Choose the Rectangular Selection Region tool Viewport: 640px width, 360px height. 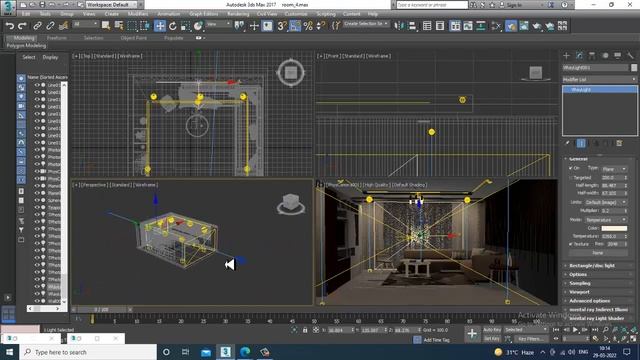click(x=132, y=26)
